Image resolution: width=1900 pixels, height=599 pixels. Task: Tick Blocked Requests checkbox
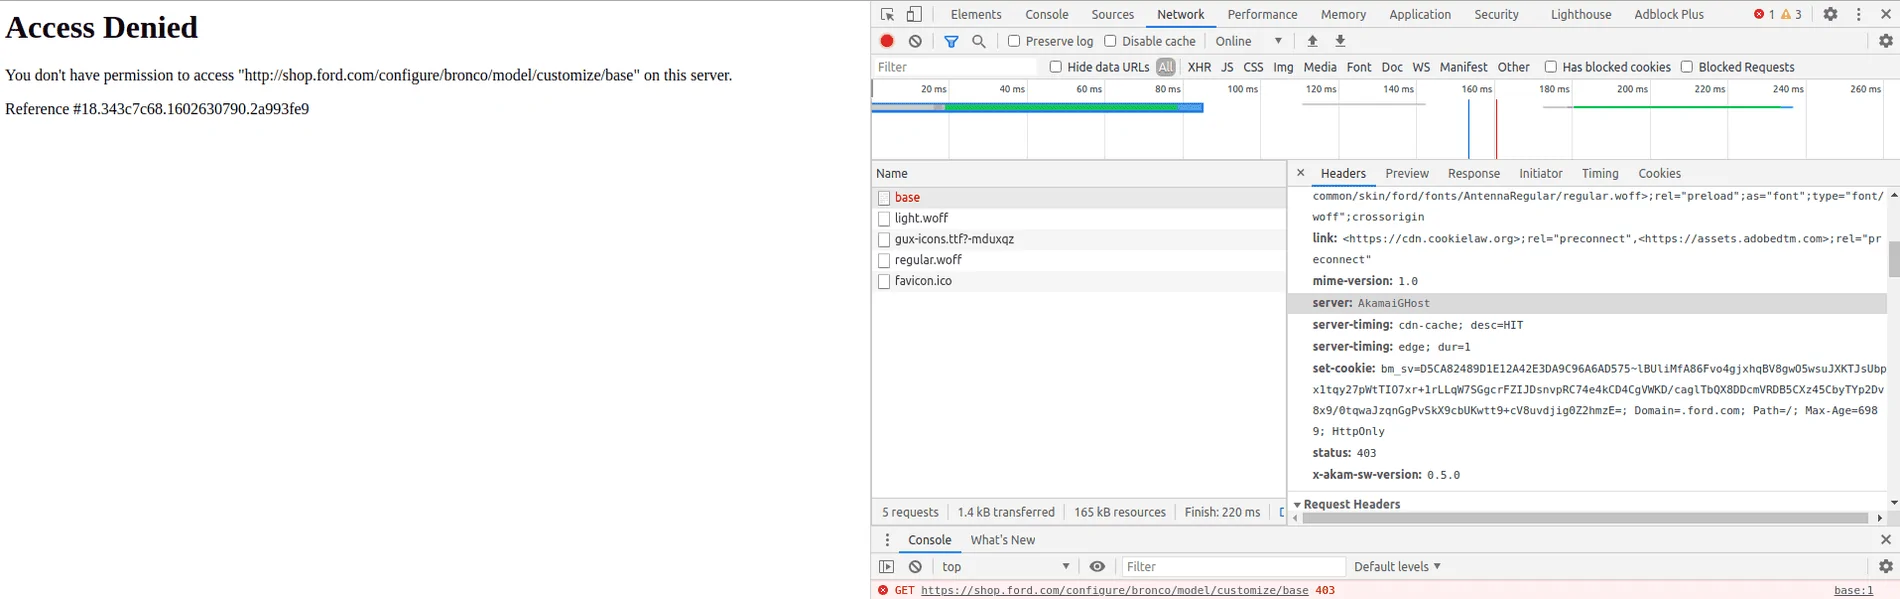pos(1686,67)
